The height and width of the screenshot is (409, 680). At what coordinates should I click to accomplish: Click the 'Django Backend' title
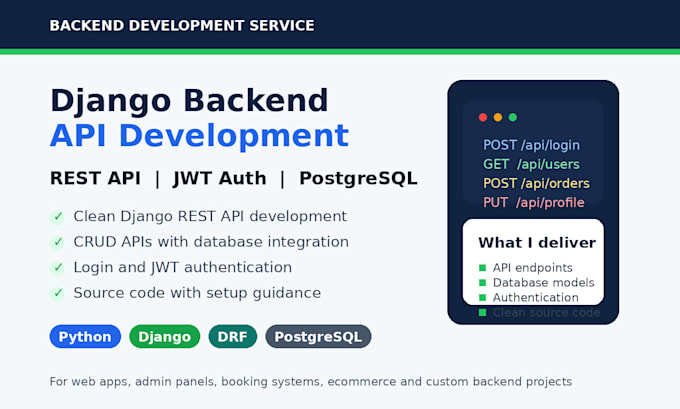point(189,101)
